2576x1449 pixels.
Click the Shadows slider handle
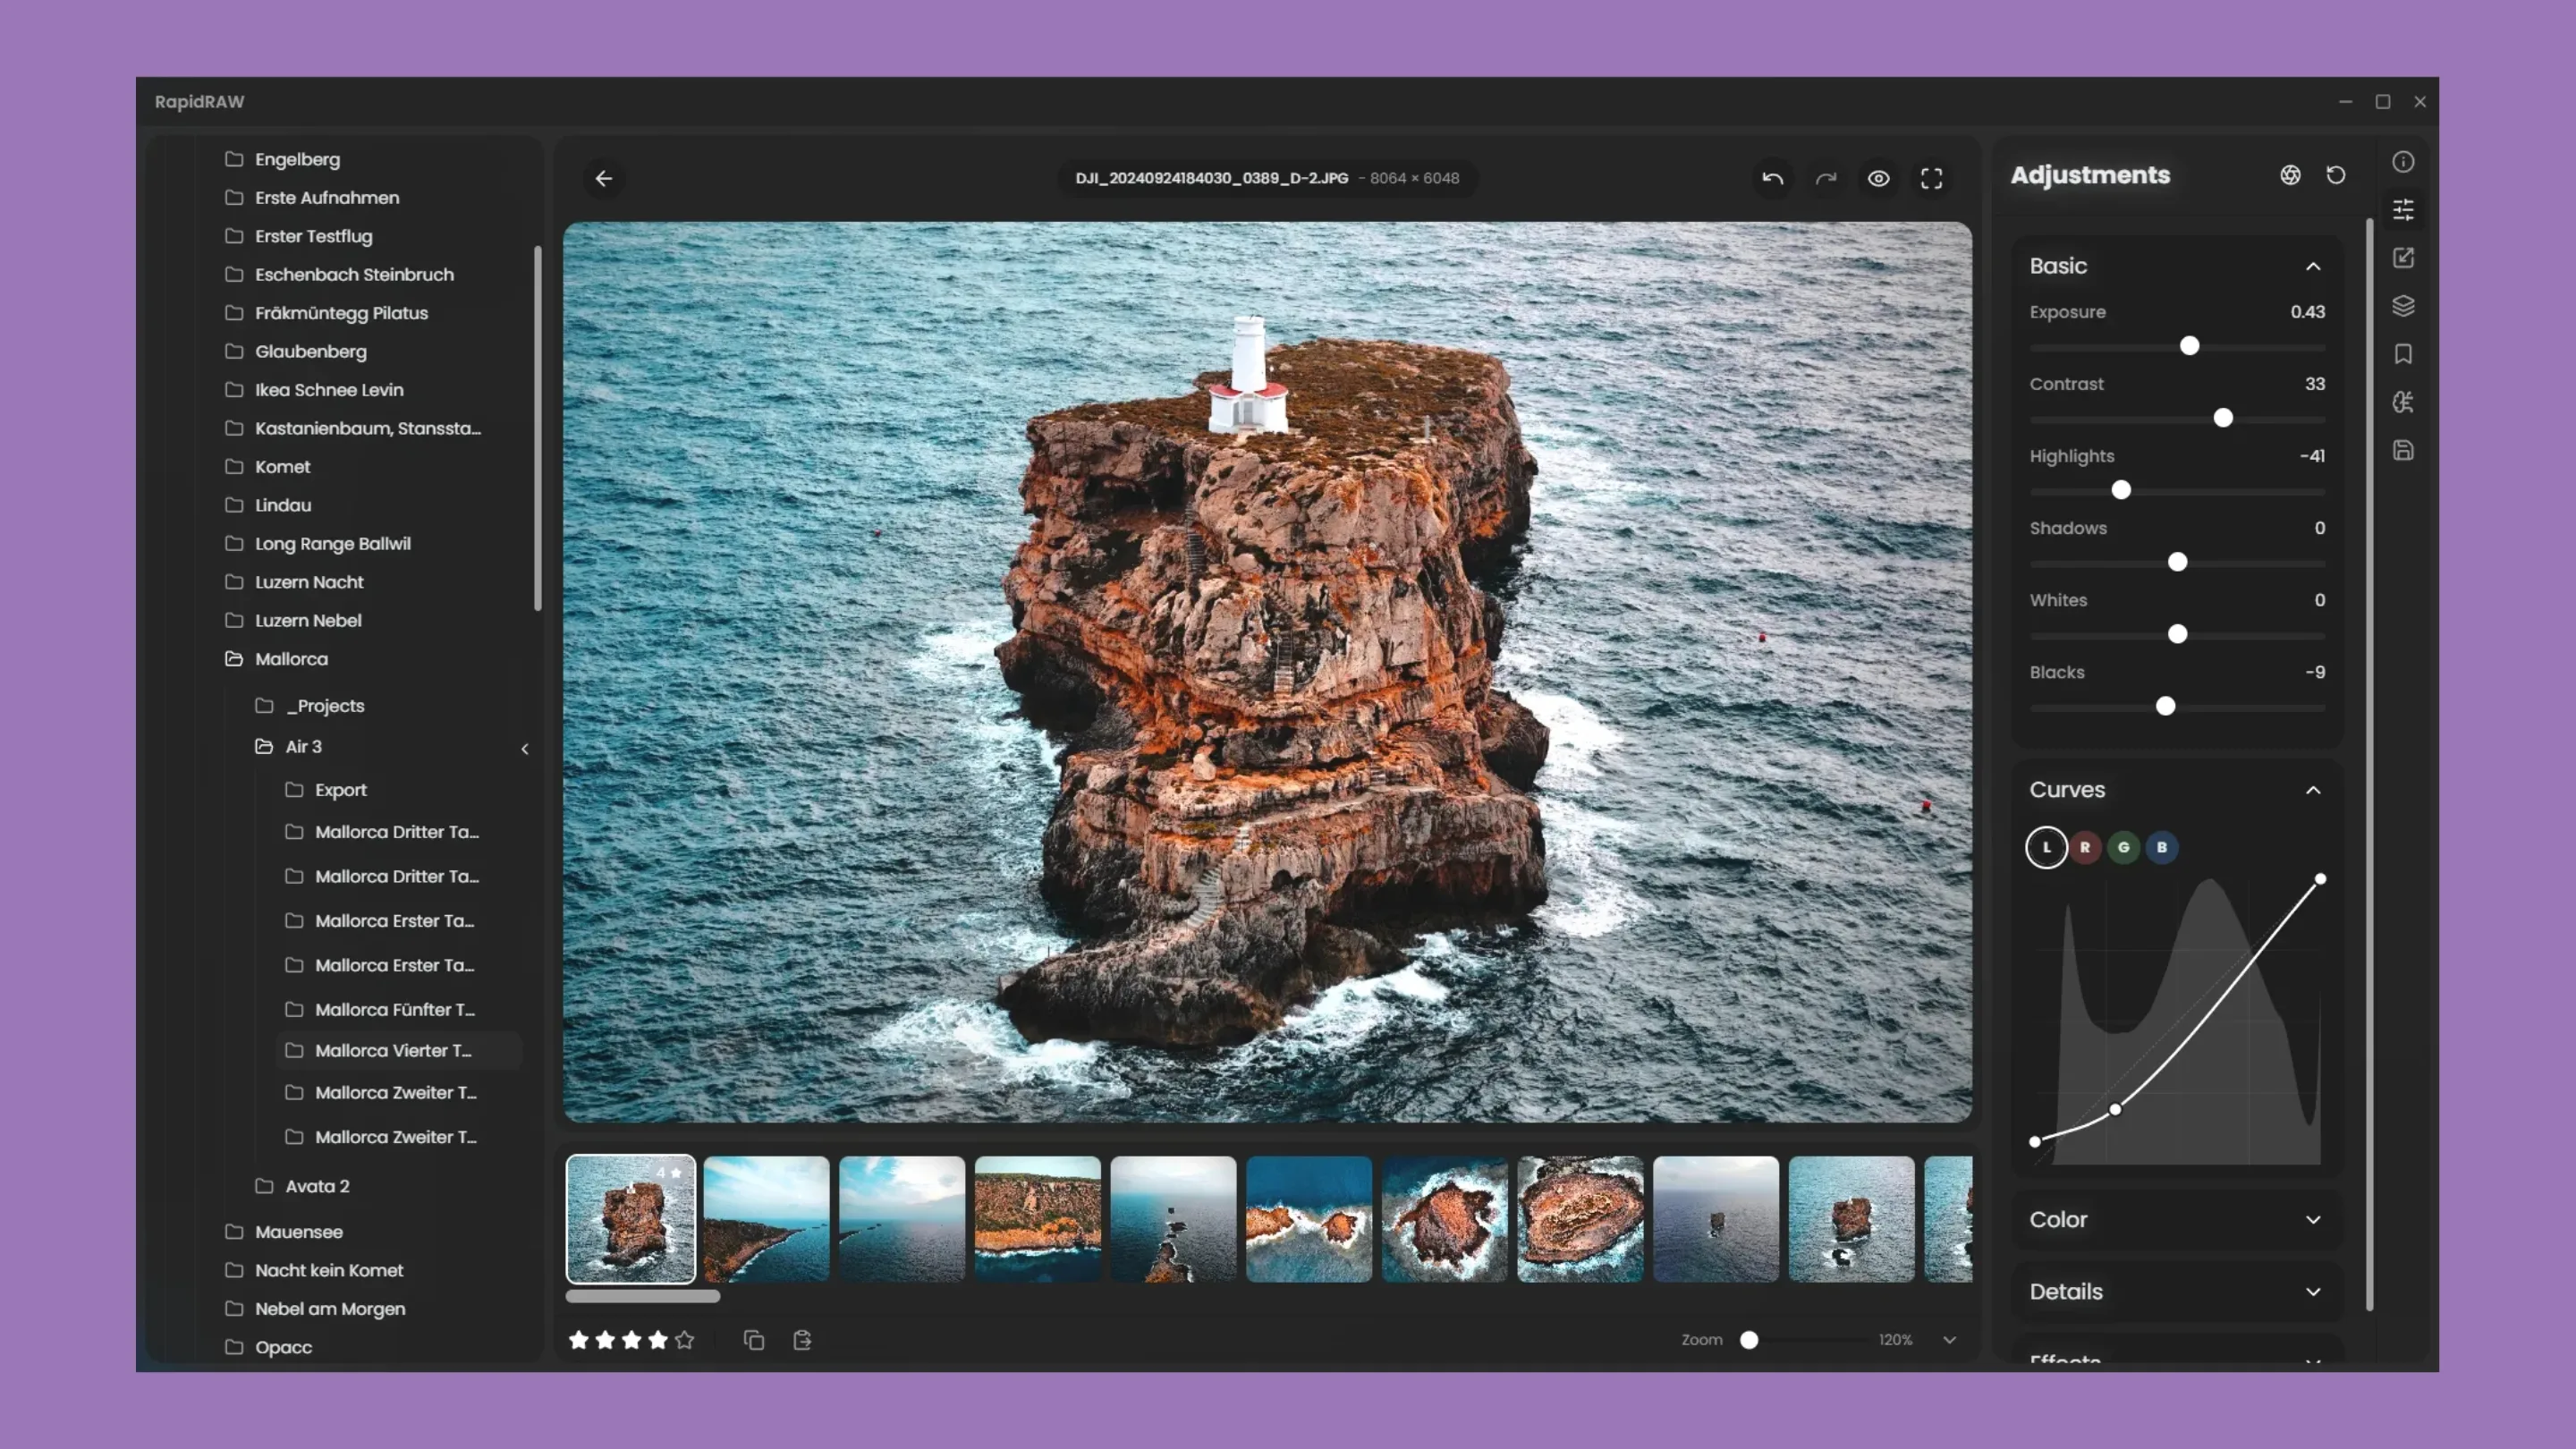tap(2177, 562)
